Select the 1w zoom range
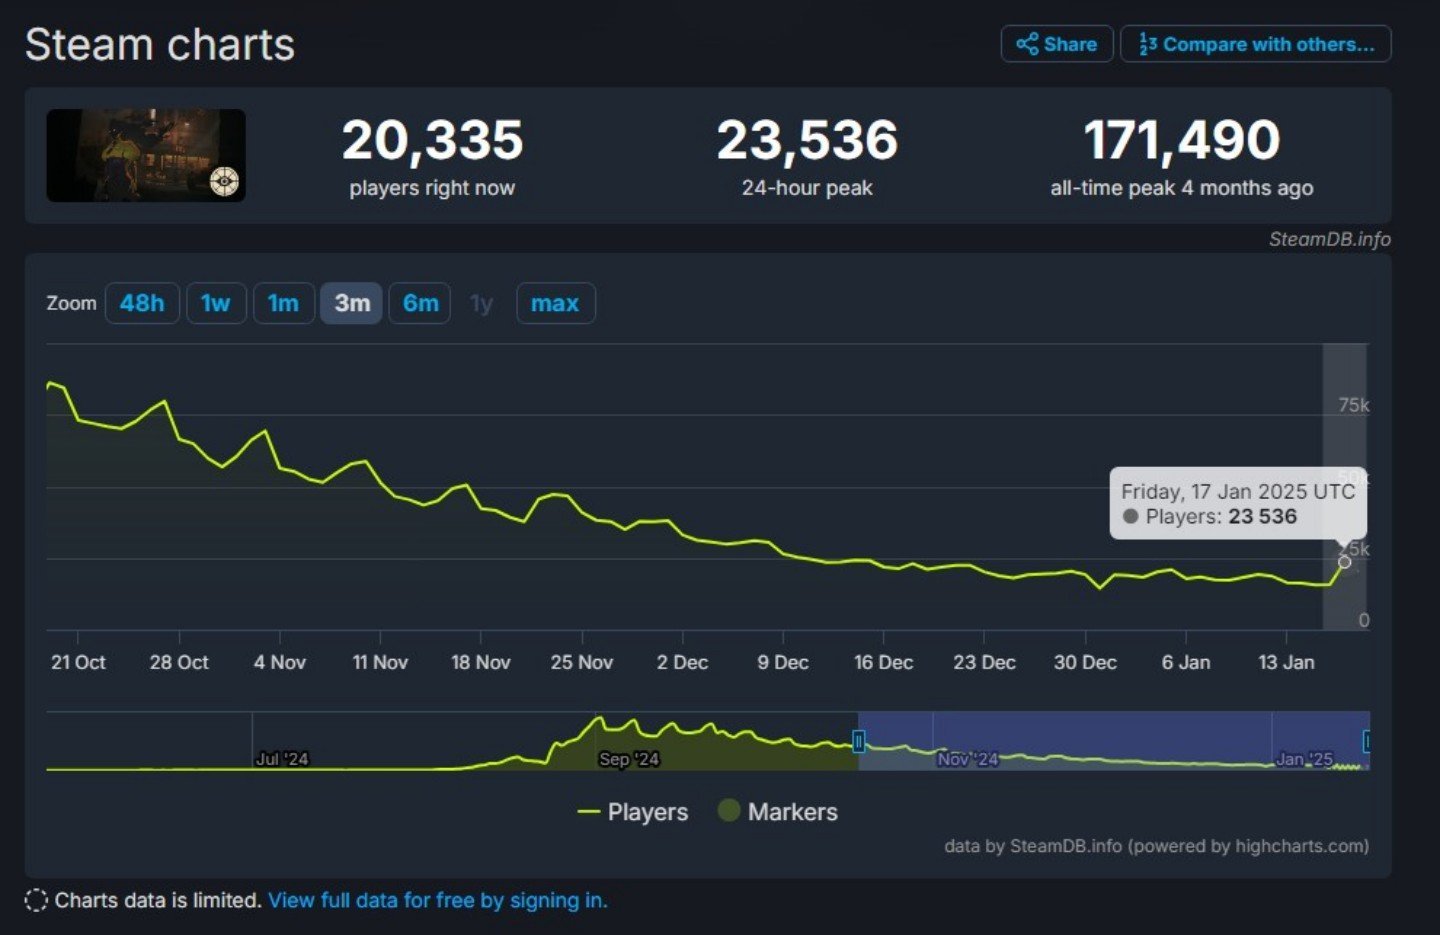Screen dimensions: 1440x935 coord(216,303)
